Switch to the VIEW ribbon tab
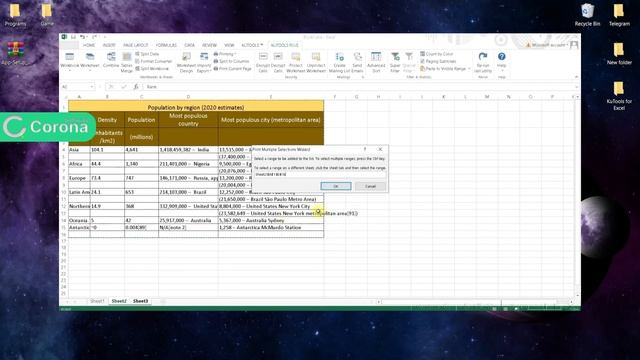Viewport: 640px width, 360px height. point(229,45)
